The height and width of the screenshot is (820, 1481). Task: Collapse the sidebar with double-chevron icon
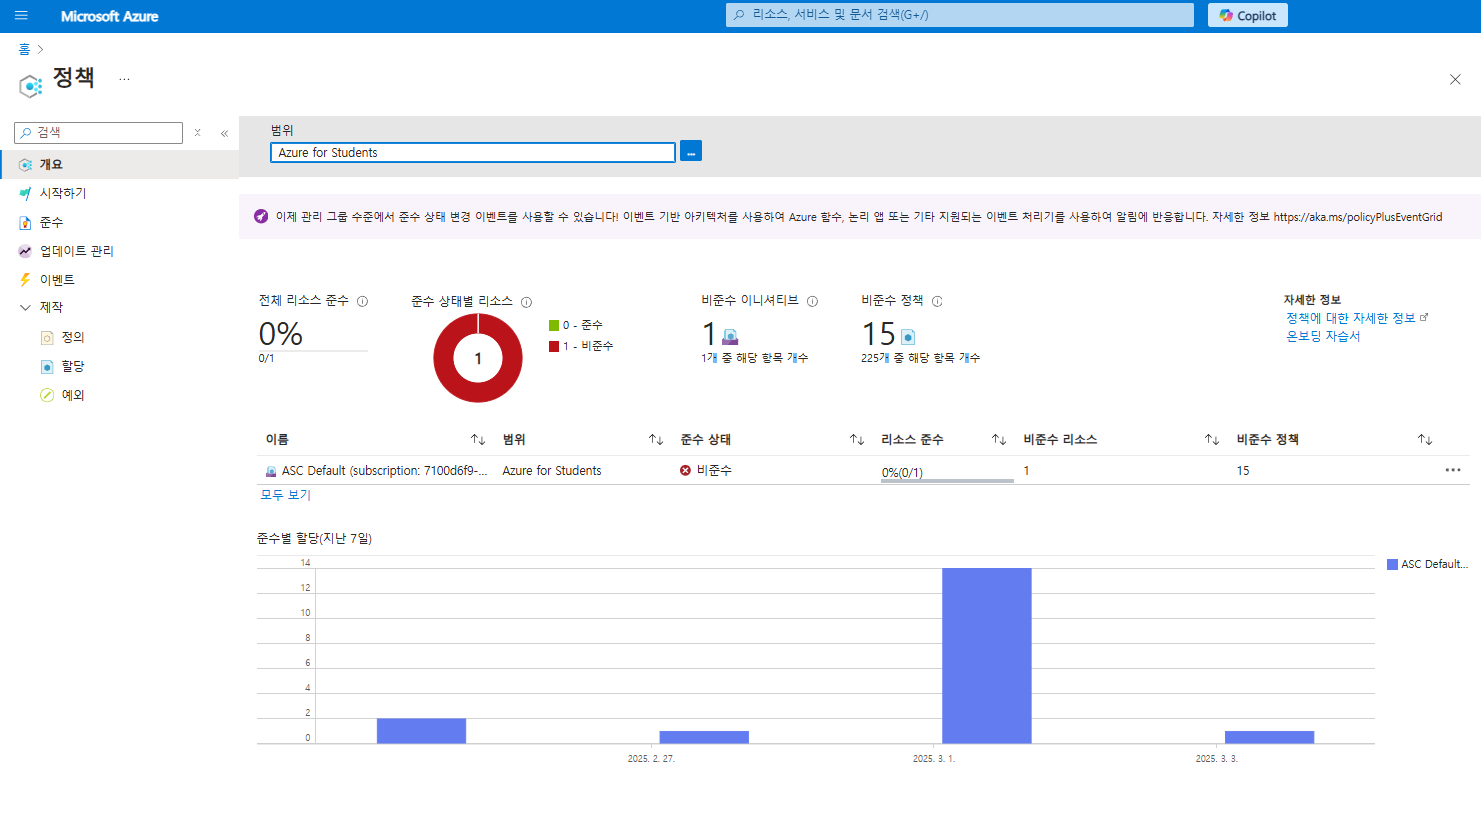click(224, 132)
